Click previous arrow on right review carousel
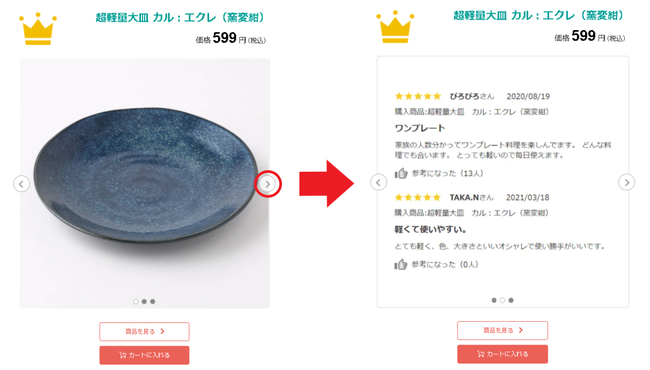This screenshot has height=370, width=650. (x=378, y=182)
